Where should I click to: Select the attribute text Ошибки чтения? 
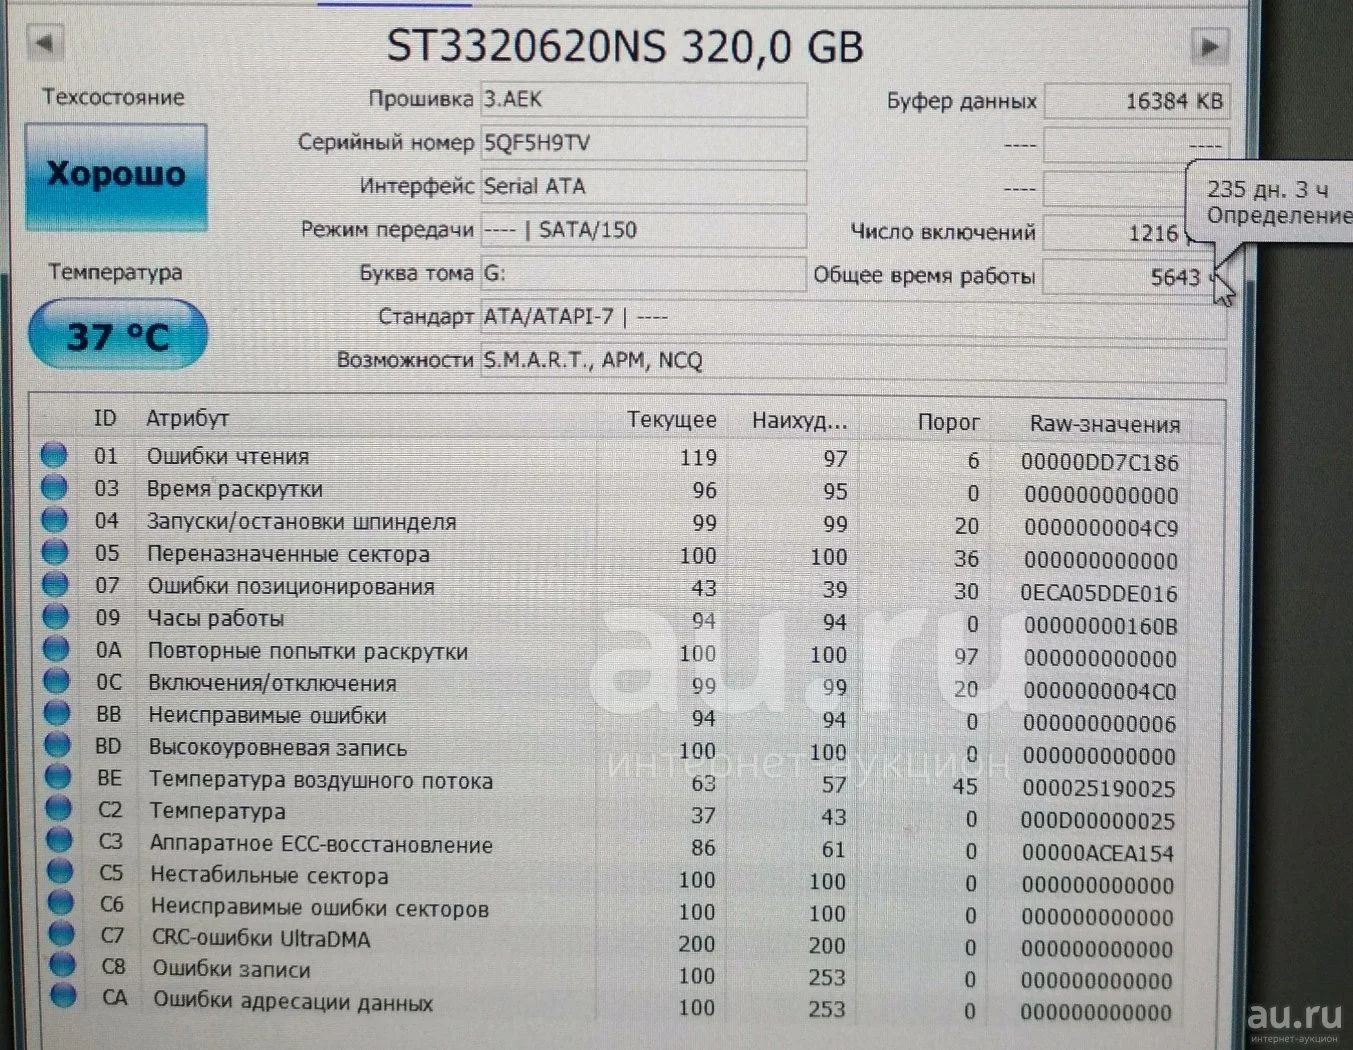click(228, 456)
